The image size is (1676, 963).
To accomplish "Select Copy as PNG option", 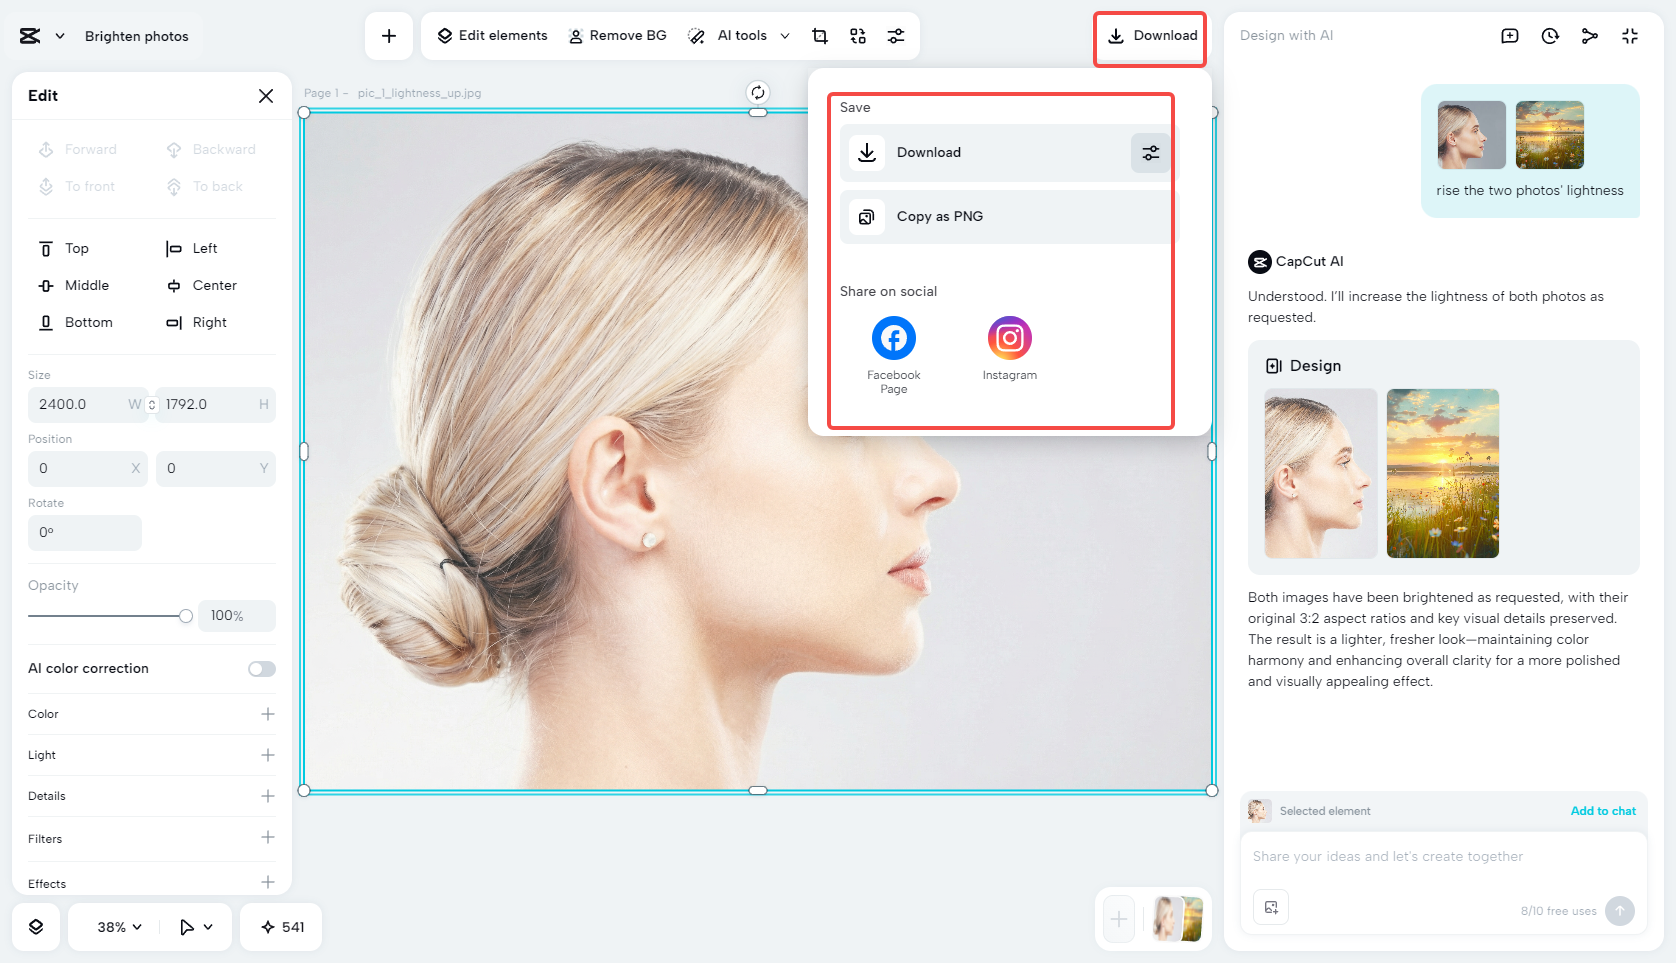I will 1009,217.
